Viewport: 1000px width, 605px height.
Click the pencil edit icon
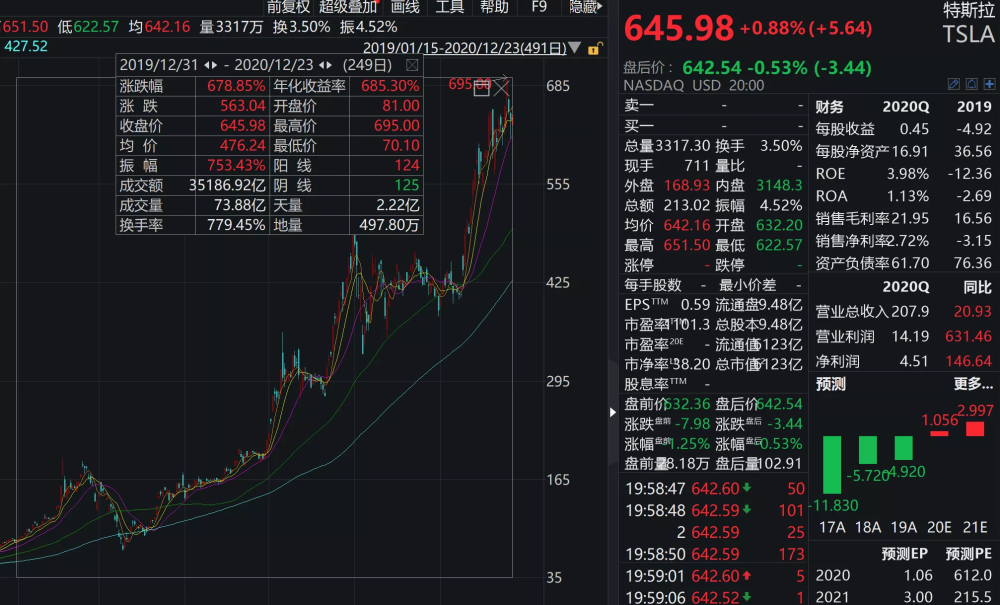pos(953,84)
